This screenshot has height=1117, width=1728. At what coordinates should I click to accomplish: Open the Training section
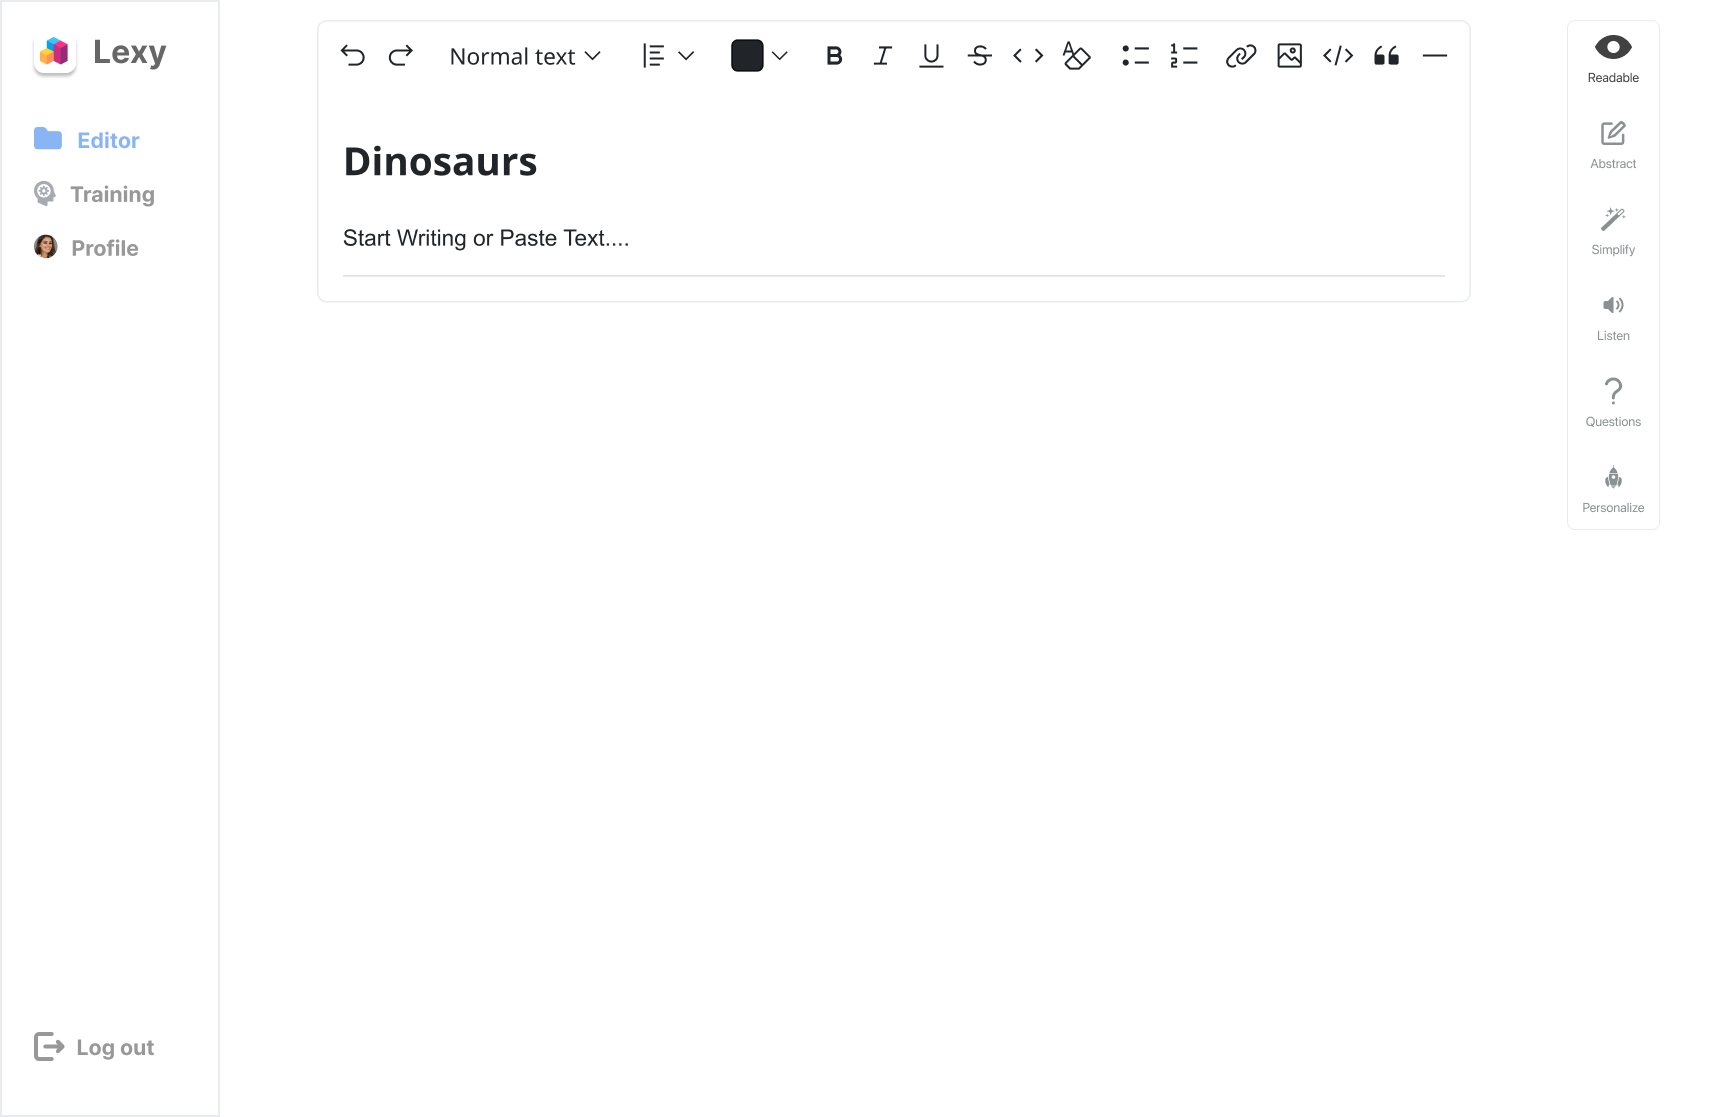point(94,194)
